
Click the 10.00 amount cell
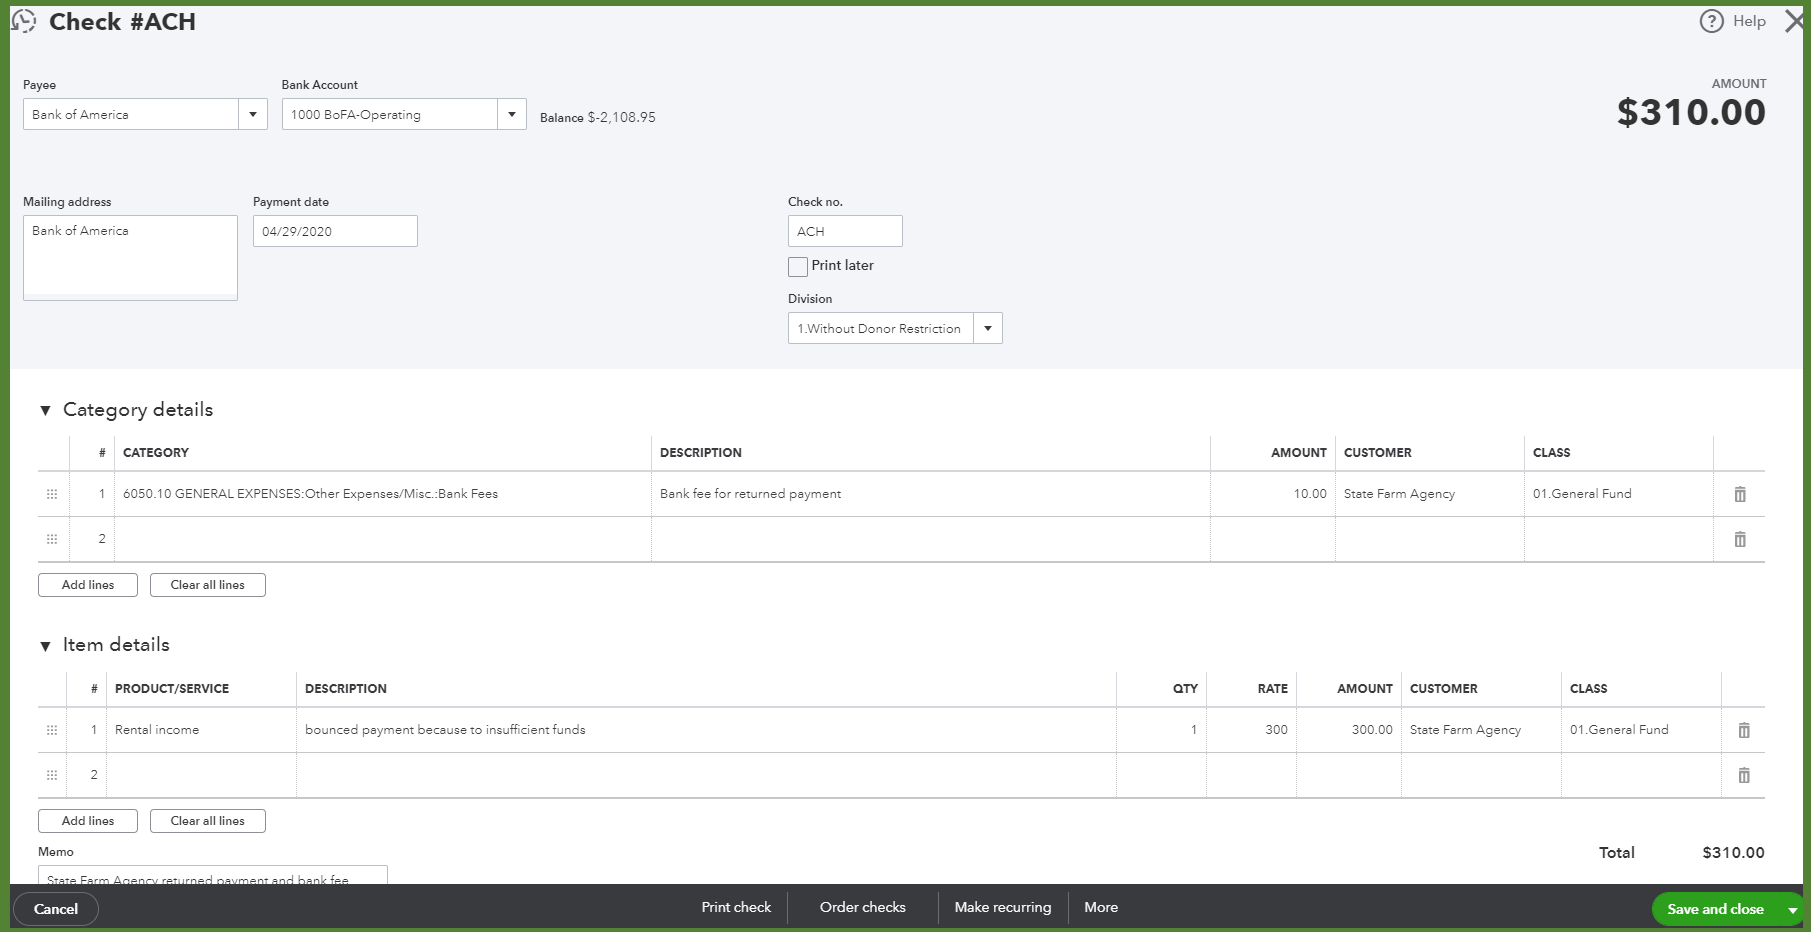tap(1273, 494)
